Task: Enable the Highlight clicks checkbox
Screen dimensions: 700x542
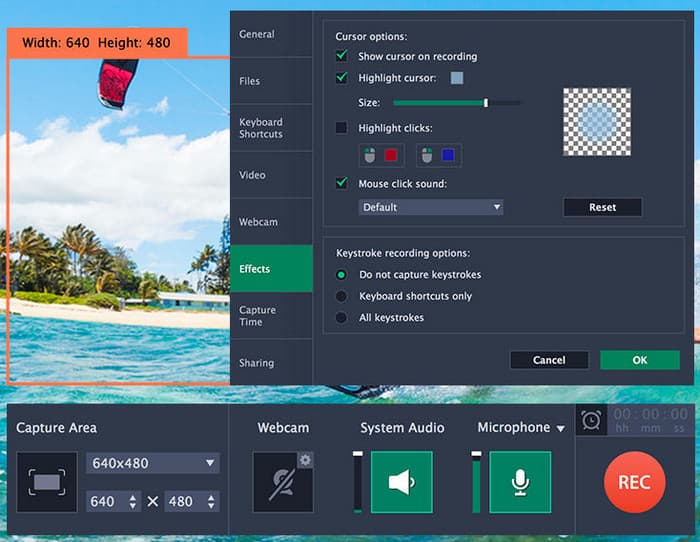Action: tap(342, 128)
